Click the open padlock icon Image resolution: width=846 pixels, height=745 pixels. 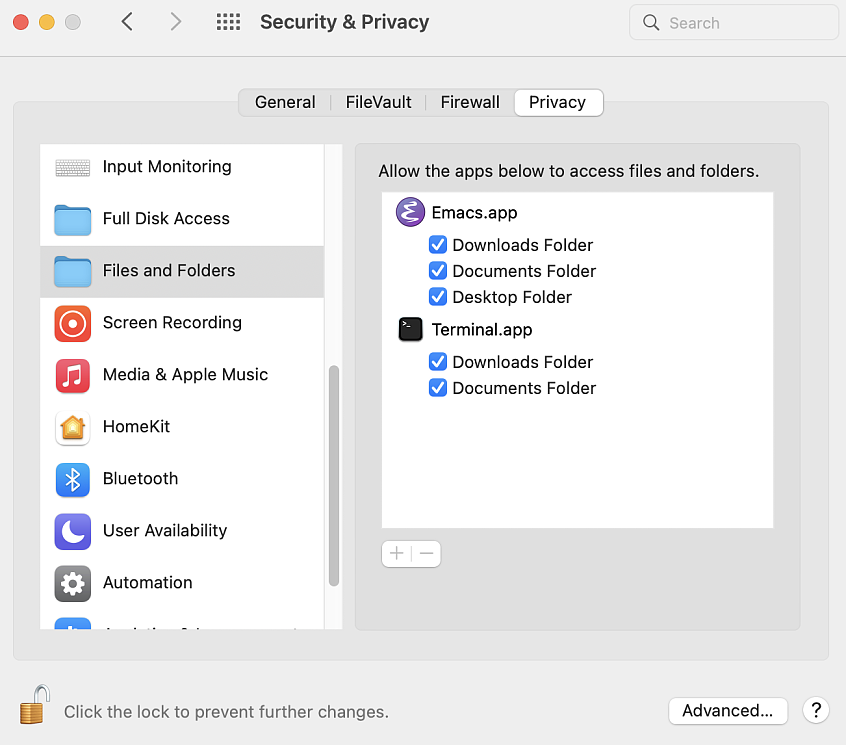pos(35,705)
